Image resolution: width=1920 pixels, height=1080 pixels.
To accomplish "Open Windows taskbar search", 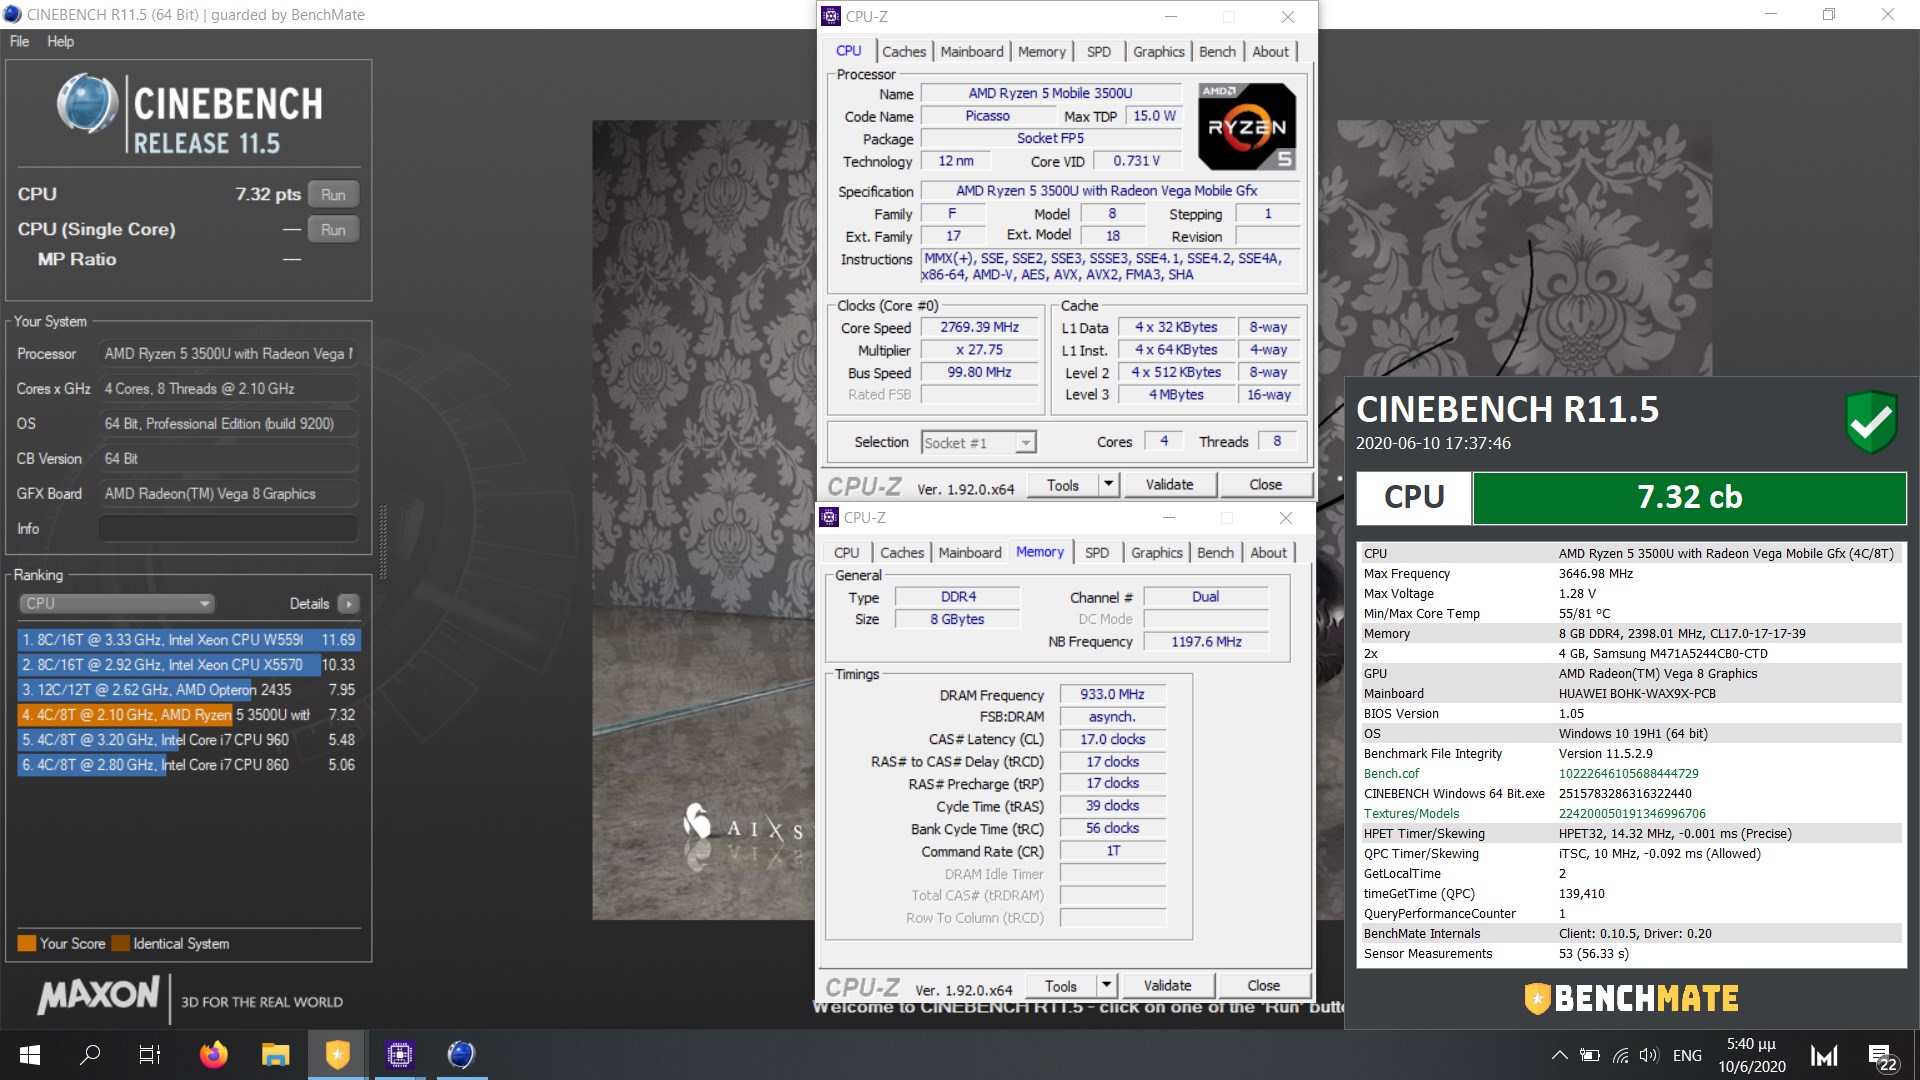I will [x=90, y=1055].
